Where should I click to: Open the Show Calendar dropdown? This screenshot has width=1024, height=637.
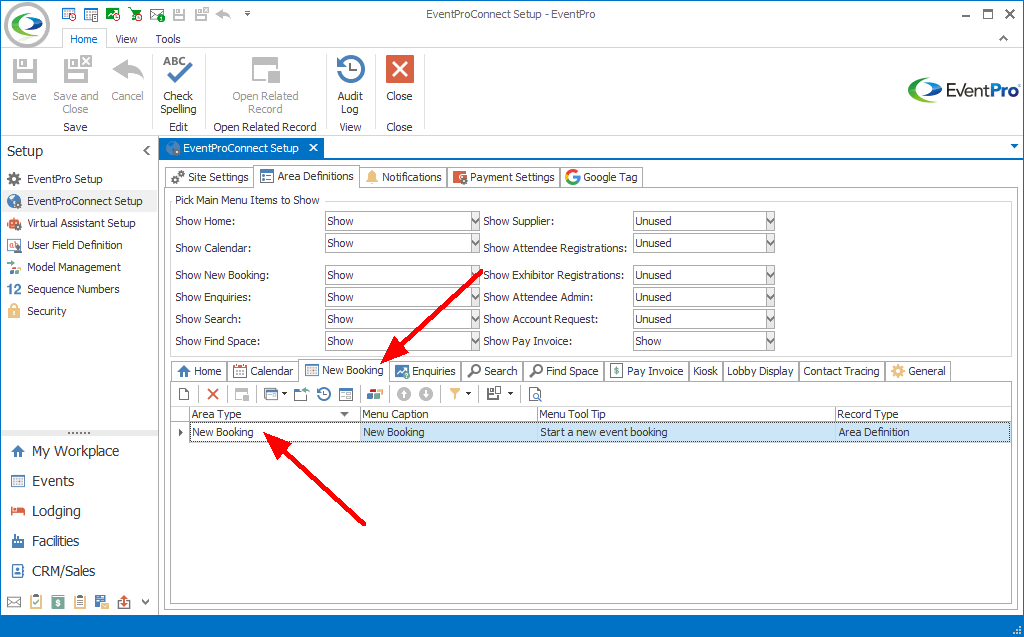coord(475,243)
